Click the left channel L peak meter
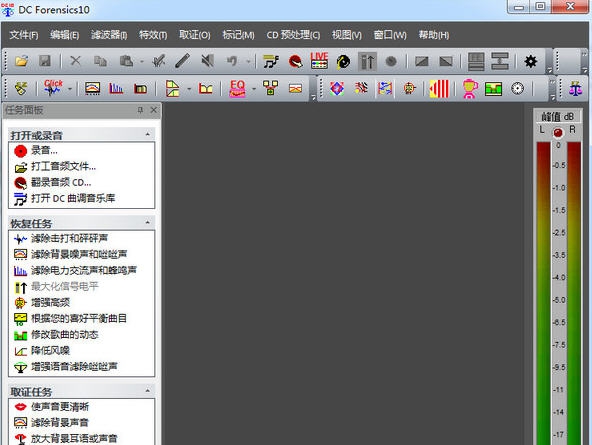Viewport: 592px width, 445px height. click(x=543, y=293)
